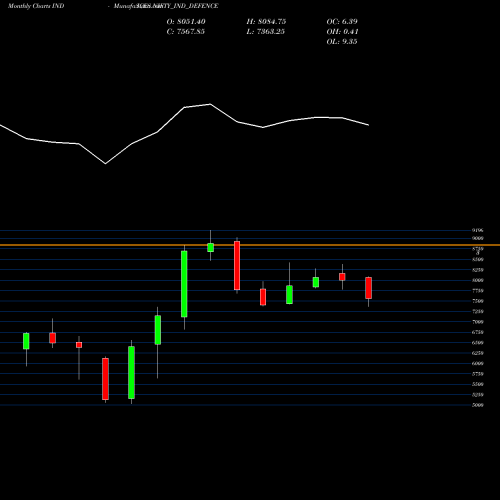500x500 pixels.
Task: Click the 9196 price axis label
Action: pyautogui.click(x=478, y=230)
